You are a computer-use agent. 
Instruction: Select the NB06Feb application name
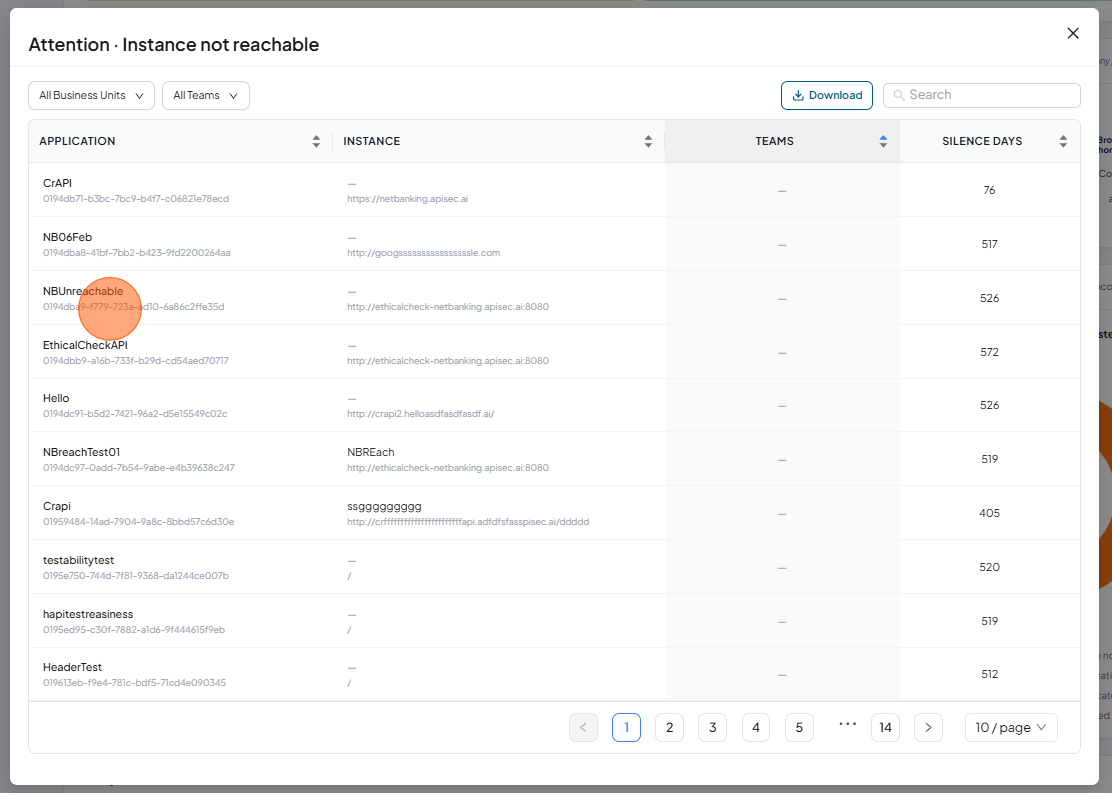(67, 237)
